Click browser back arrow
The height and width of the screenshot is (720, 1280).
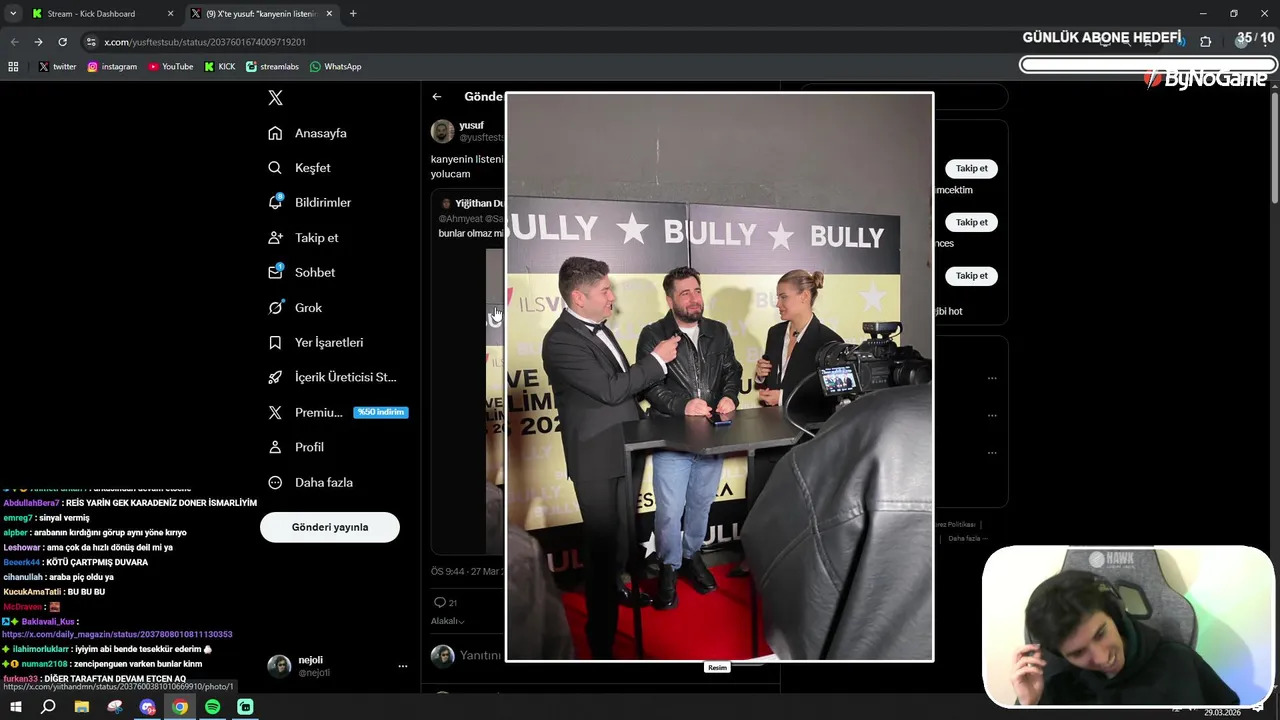pyautogui.click(x=14, y=42)
